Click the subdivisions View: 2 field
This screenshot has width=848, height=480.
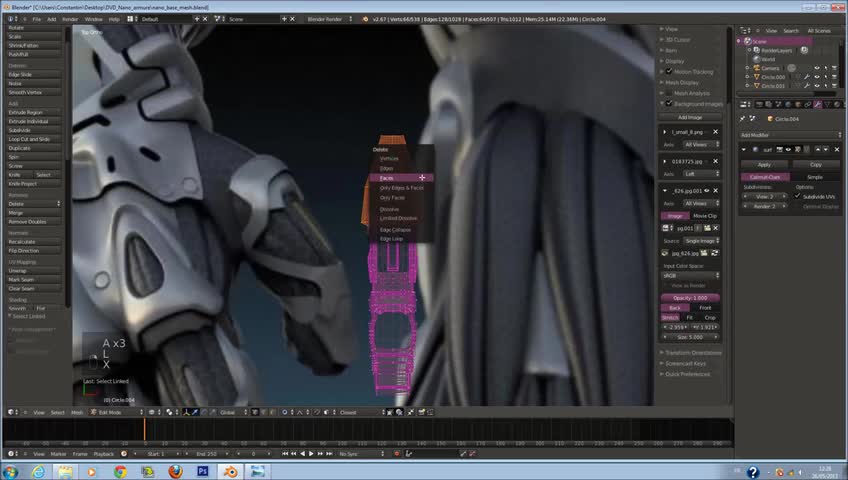click(765, 196)
